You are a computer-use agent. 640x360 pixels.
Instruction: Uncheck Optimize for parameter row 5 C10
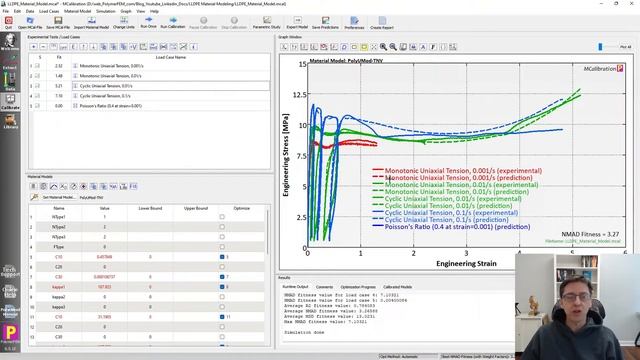pos(222,257)
